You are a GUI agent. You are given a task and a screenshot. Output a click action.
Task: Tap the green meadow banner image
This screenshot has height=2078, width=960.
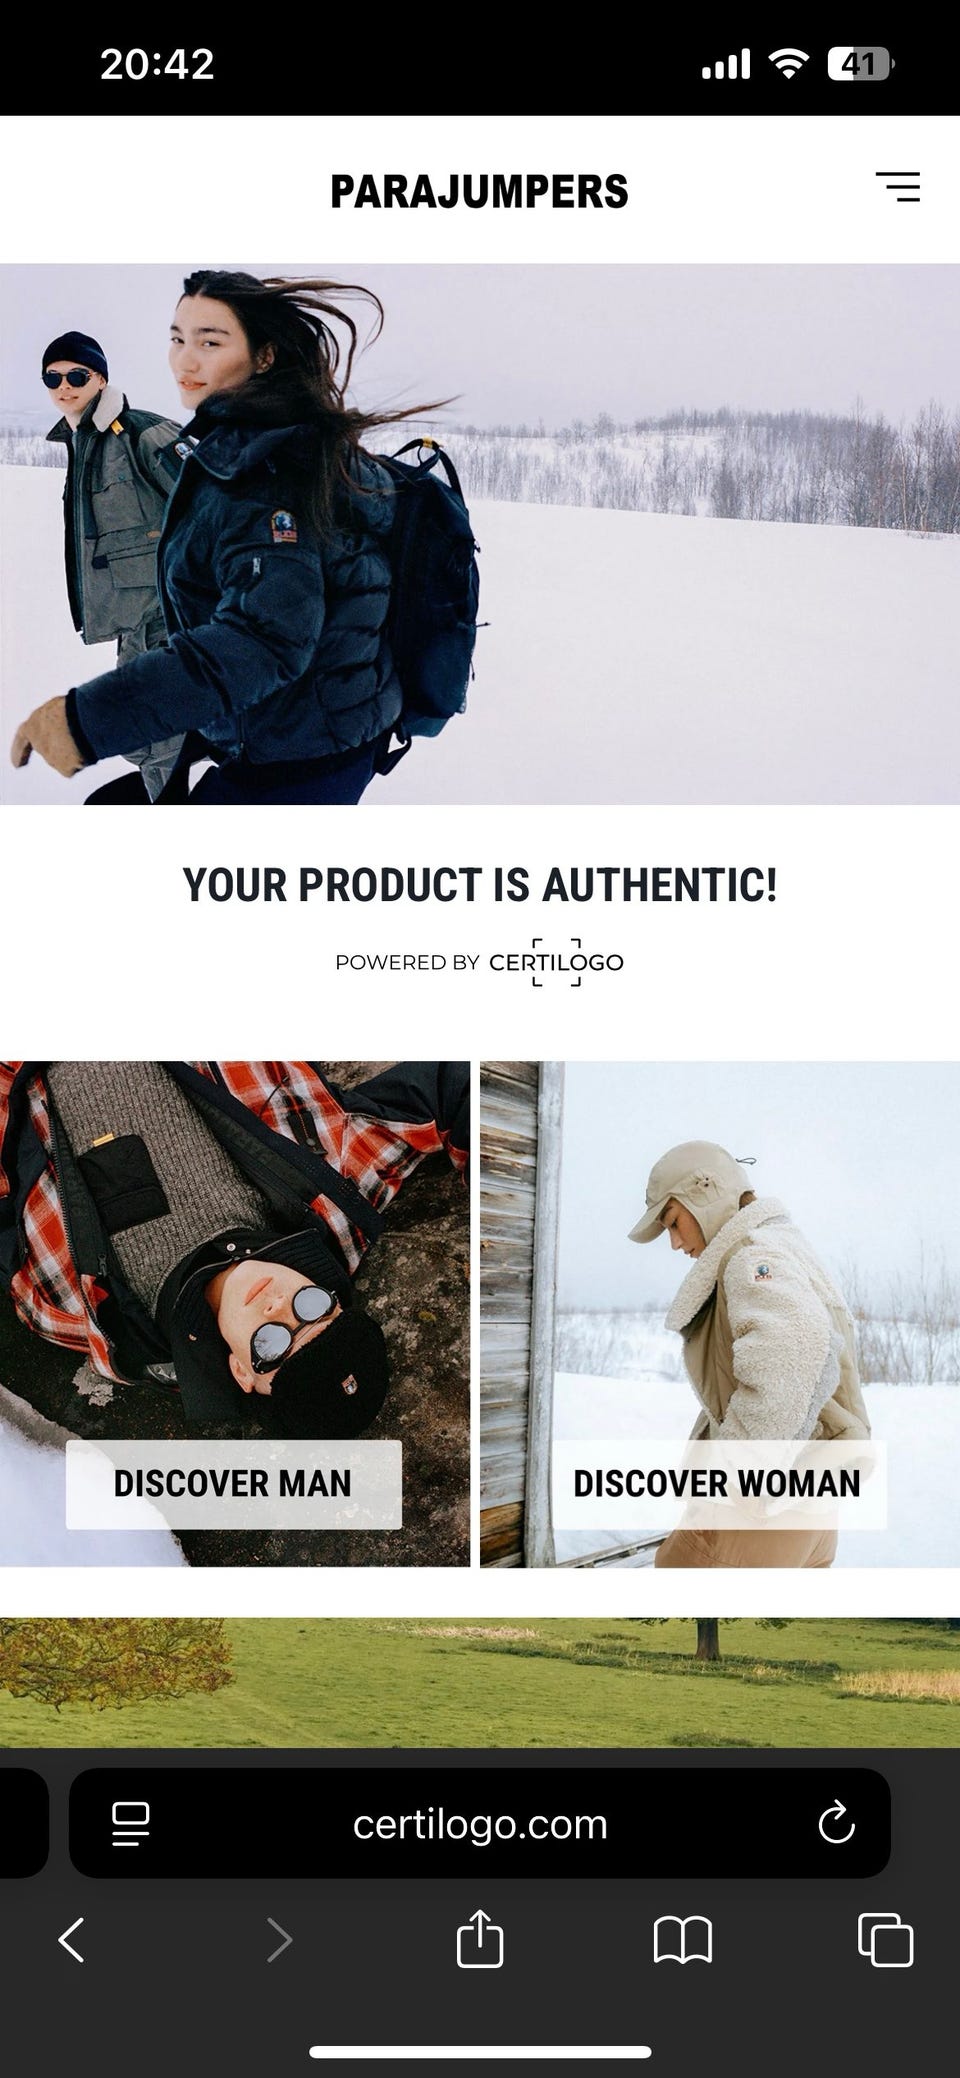480,1683
